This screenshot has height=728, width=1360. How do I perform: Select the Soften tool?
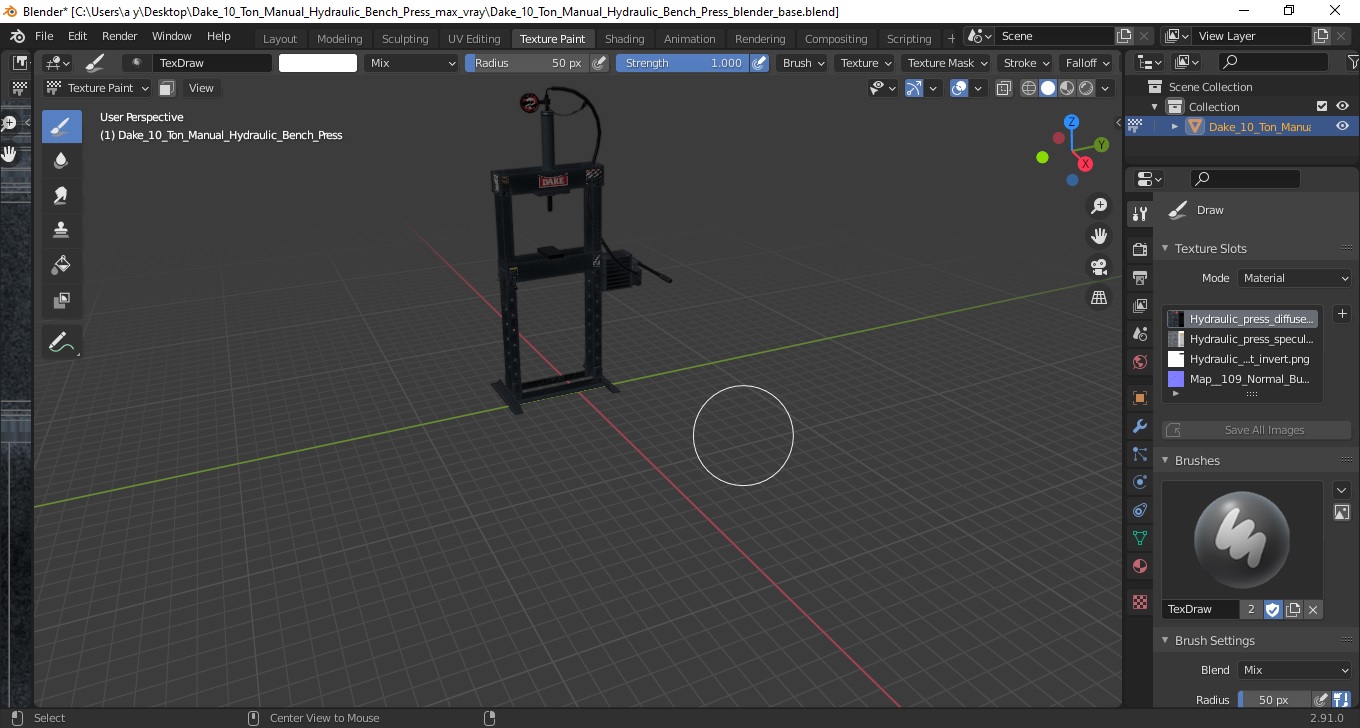point(61,161)
